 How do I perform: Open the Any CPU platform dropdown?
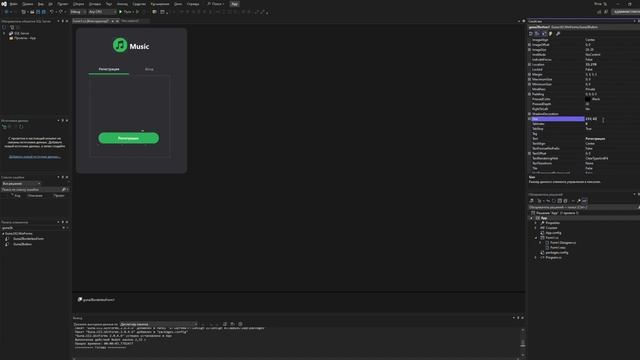102,12
